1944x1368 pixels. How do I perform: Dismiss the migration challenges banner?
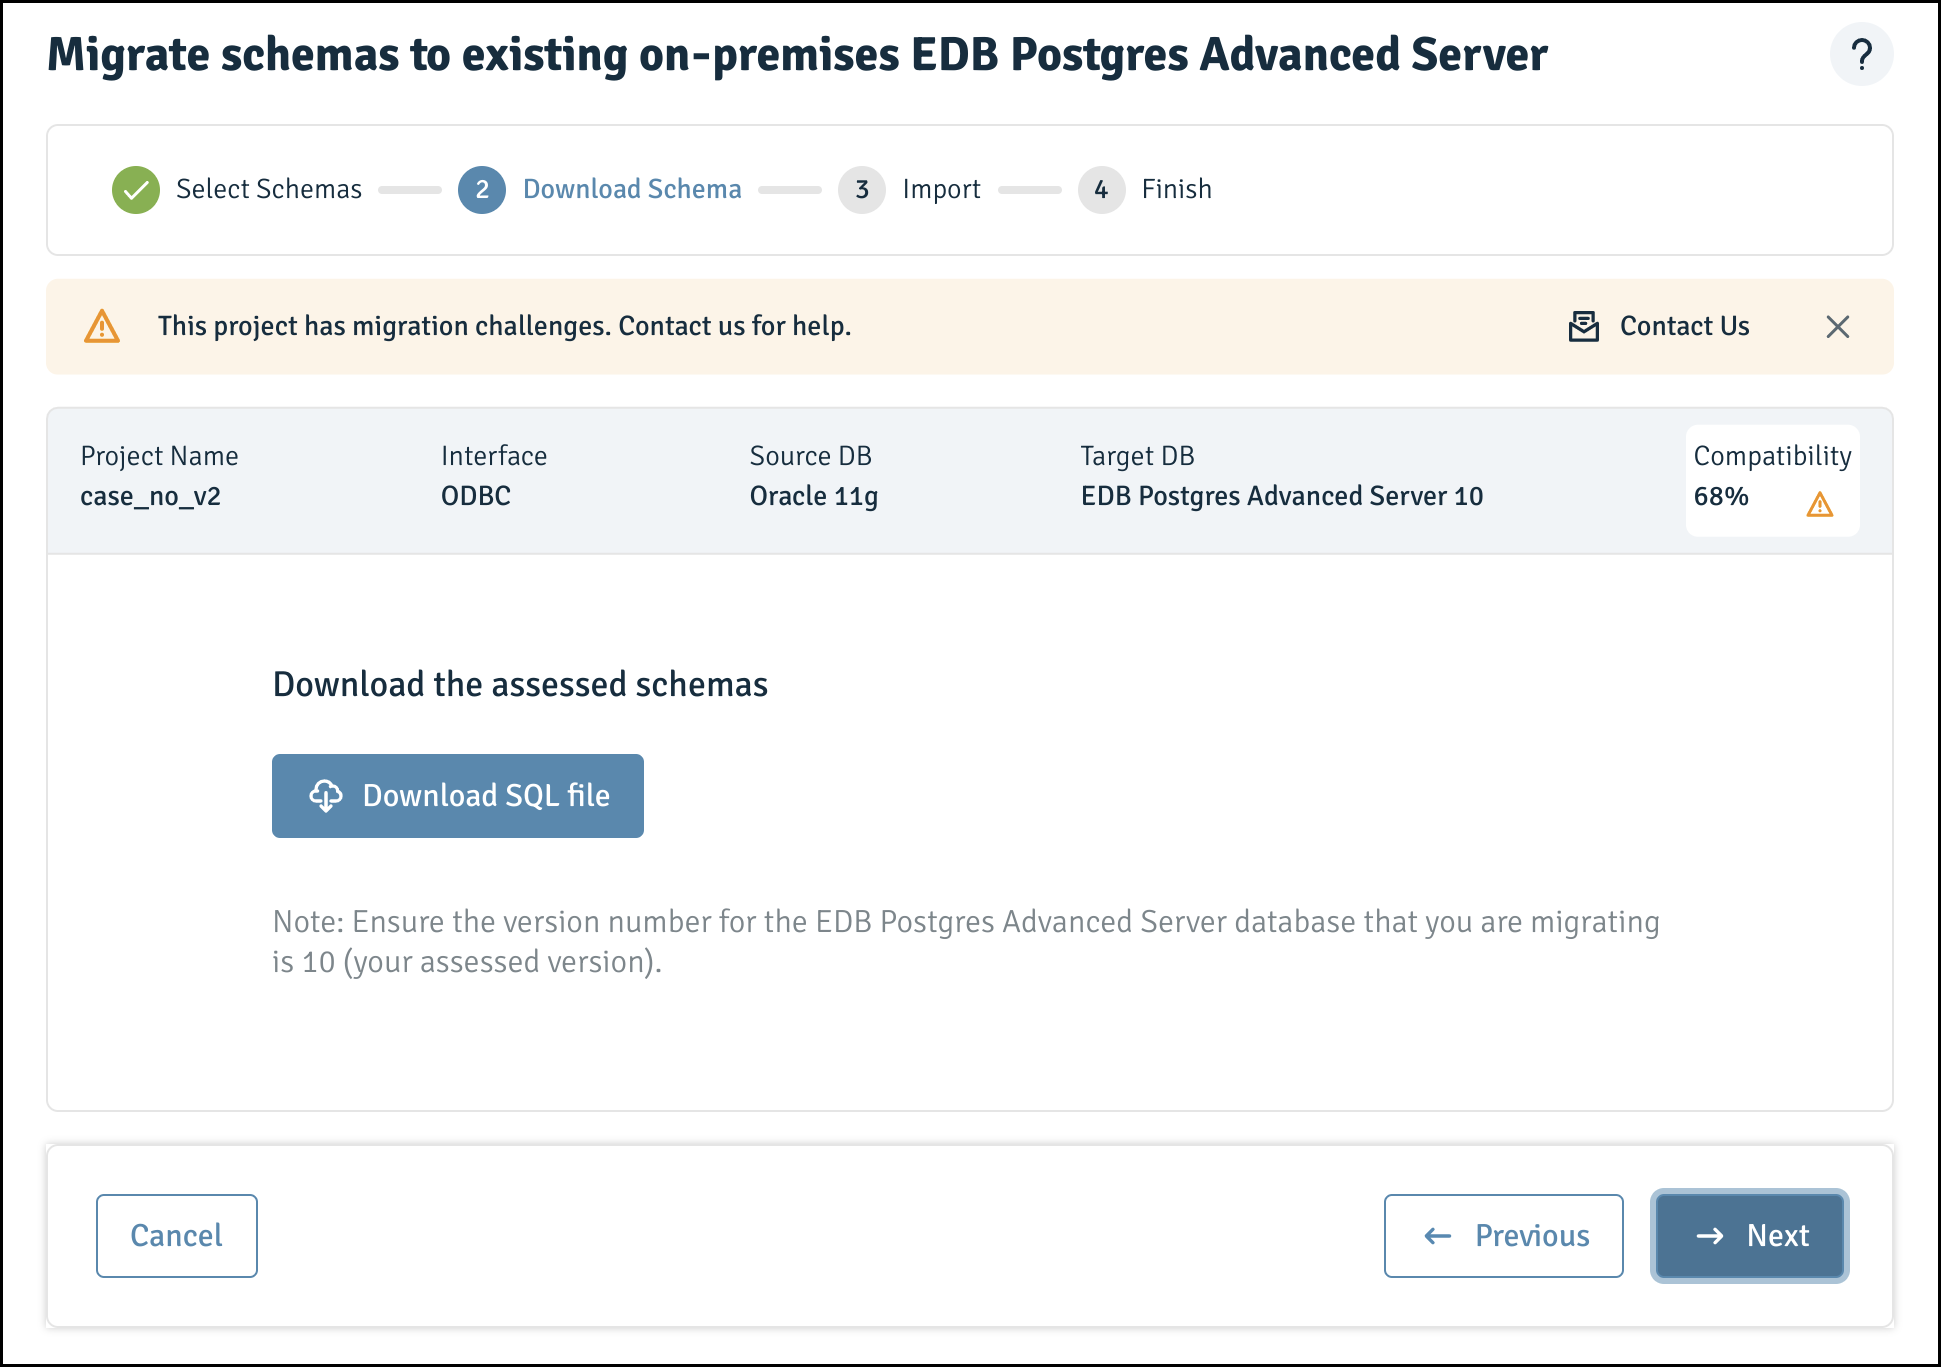pyautogui.click(x=1838, y=327)
